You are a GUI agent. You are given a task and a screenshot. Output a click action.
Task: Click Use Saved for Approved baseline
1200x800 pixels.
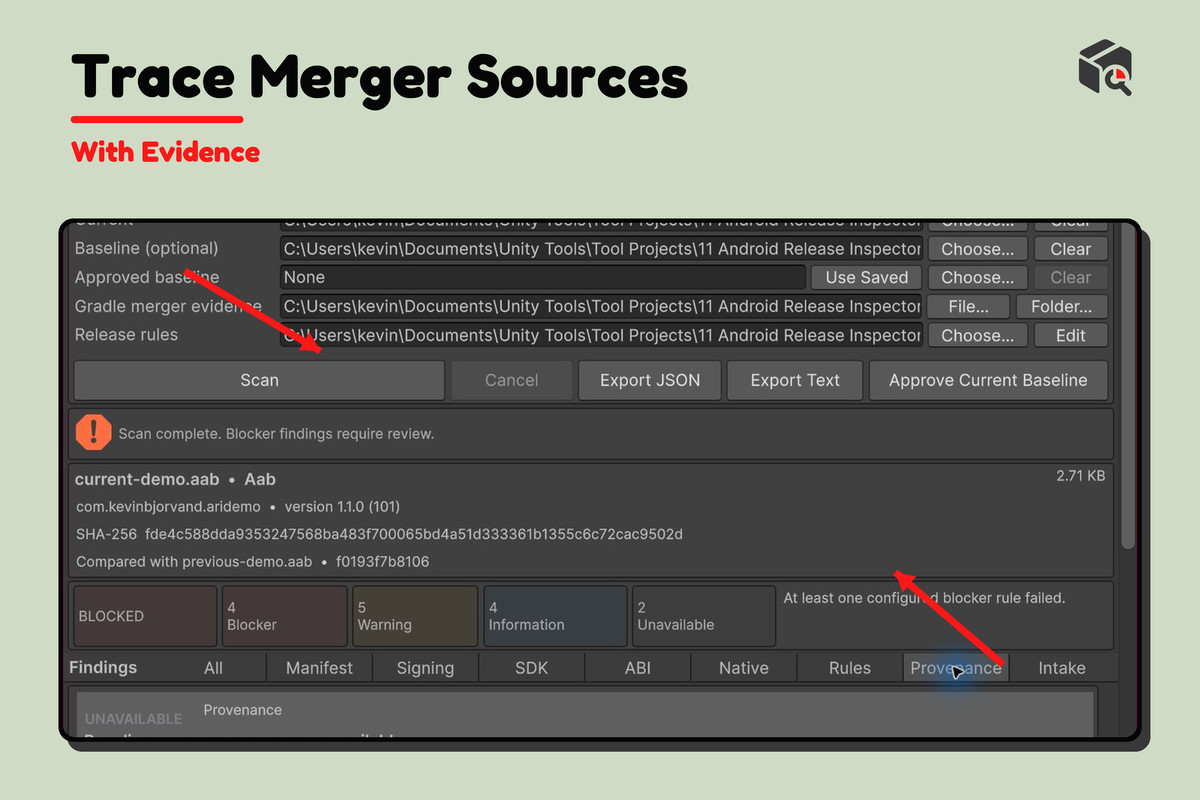867,277
